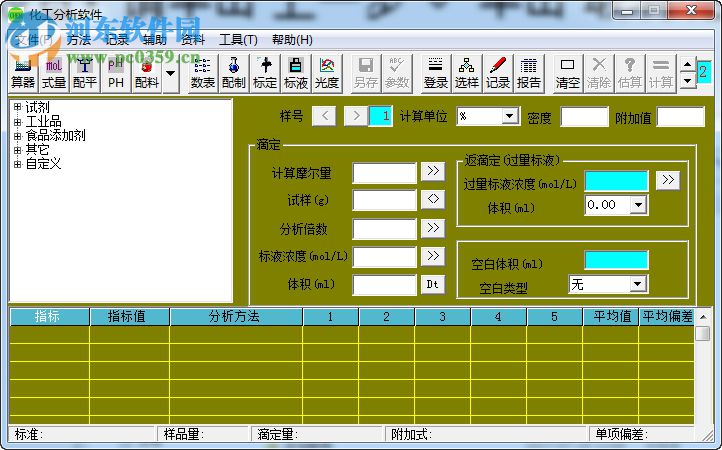Open the 数表 data table tool
722x450 pixels.
pos(203,73)
